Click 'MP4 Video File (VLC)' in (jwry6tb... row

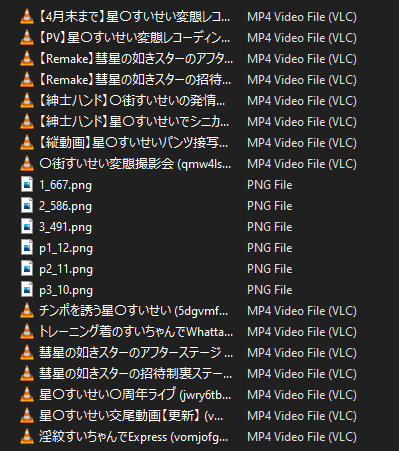[x=302, y=395]
